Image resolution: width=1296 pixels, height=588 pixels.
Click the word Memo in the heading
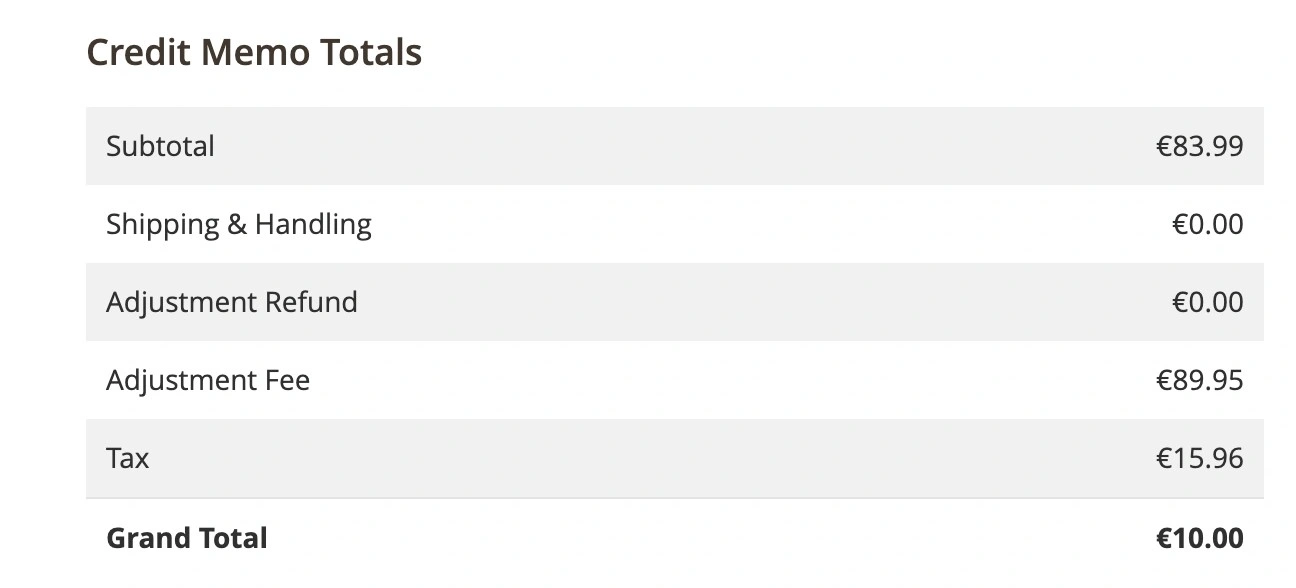point(254,52)
